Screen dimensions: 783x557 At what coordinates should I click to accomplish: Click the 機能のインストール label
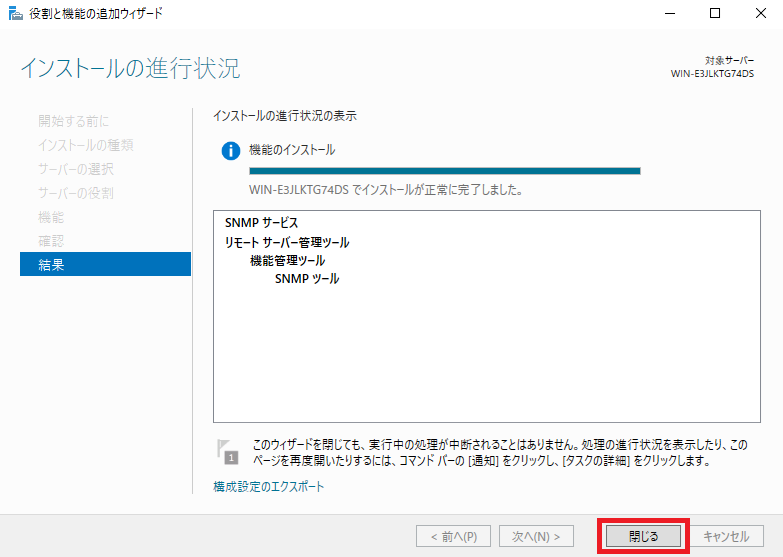click(x=292, y=150)
